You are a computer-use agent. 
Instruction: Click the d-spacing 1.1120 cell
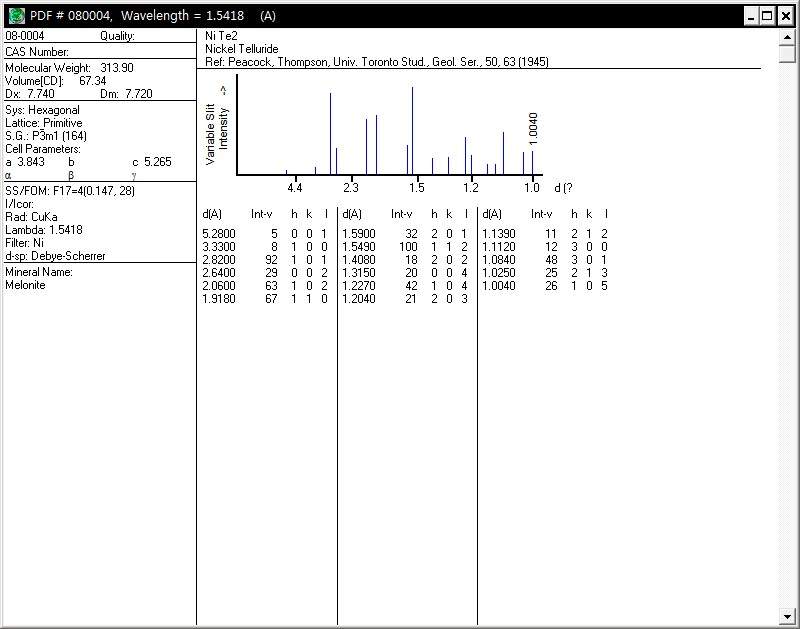(x=499, y=247)
